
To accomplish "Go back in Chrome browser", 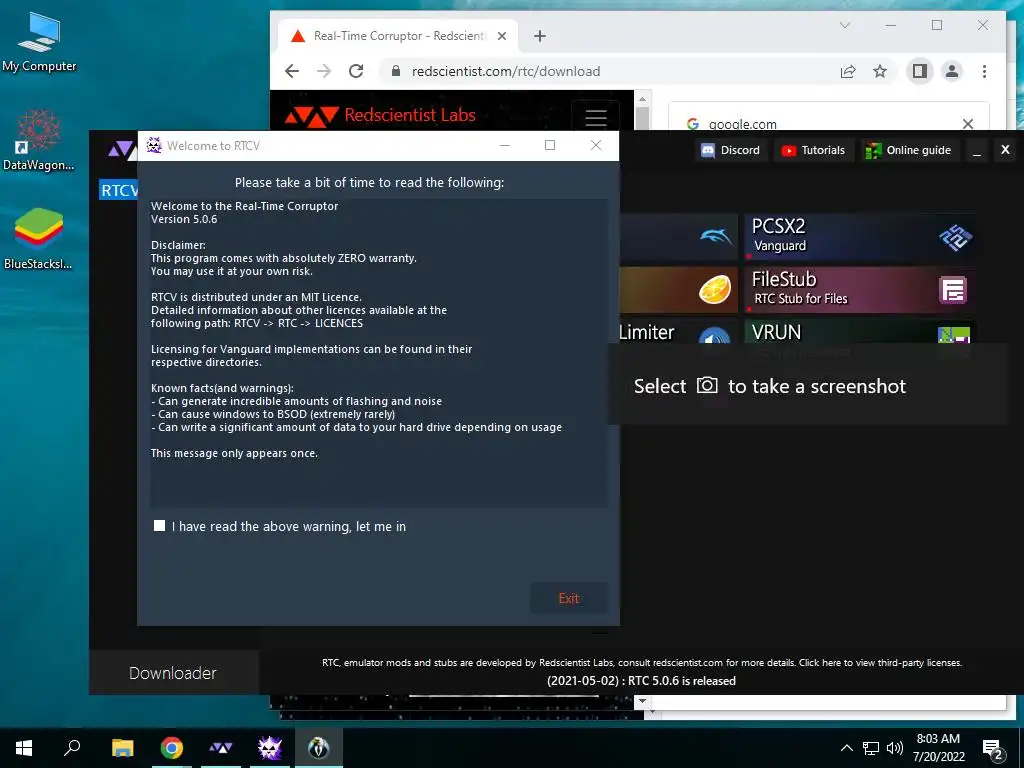I will [292, 71].
